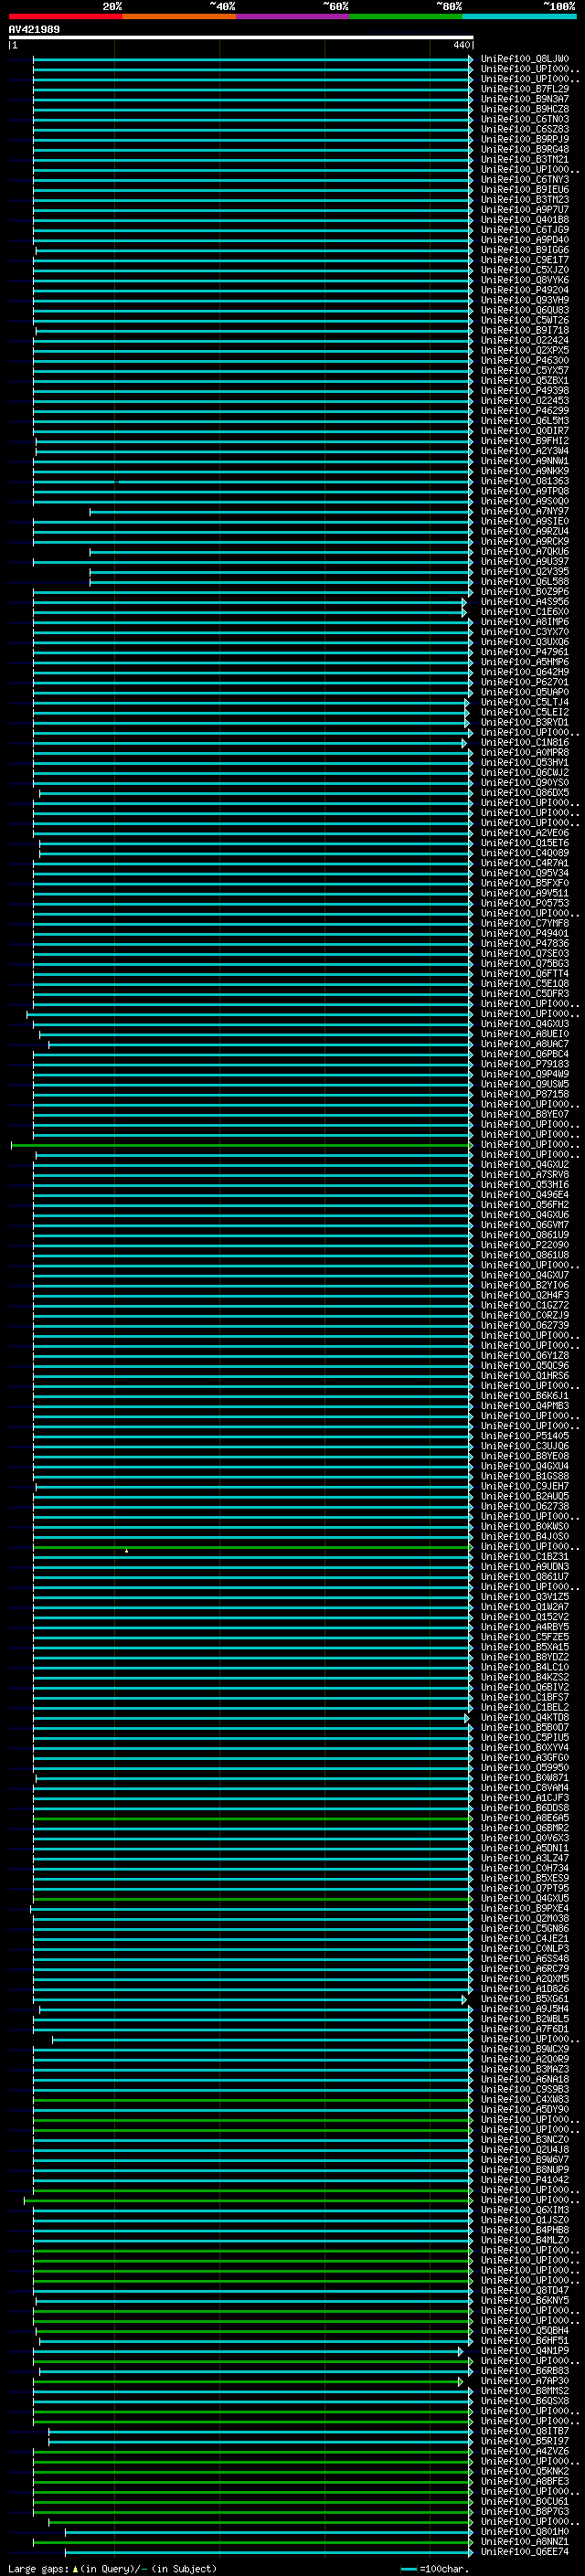The image size is (585, 2576).
Task: Select the UniRef100_B9N3A7 hit label
Action: point(525,99)
